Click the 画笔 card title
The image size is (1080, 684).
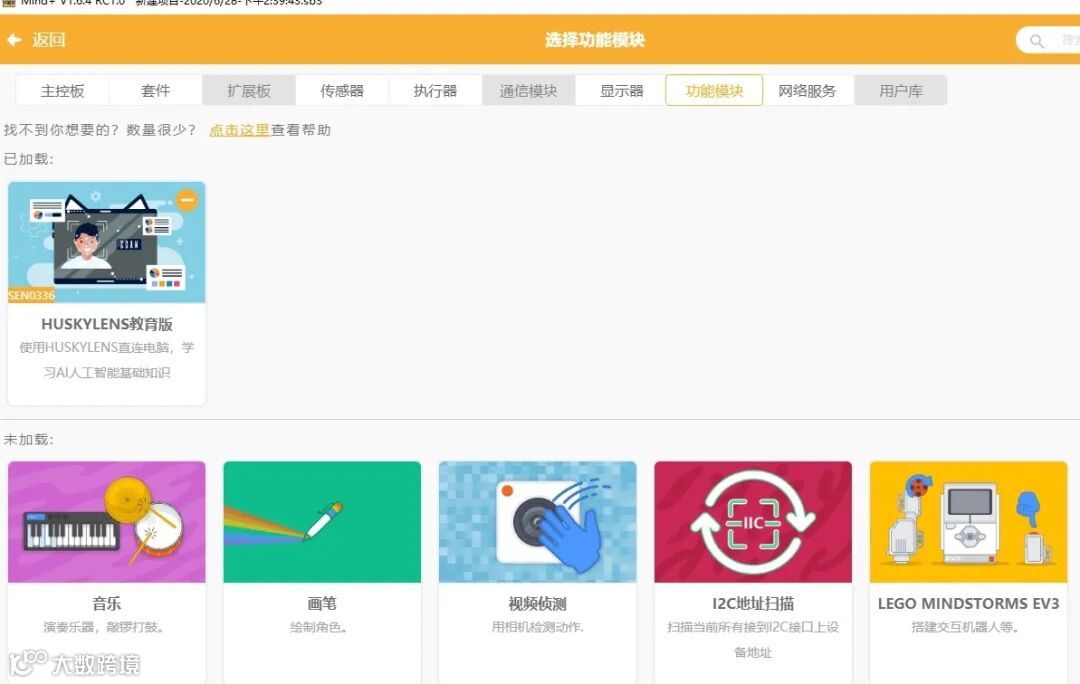pos(322,603)
